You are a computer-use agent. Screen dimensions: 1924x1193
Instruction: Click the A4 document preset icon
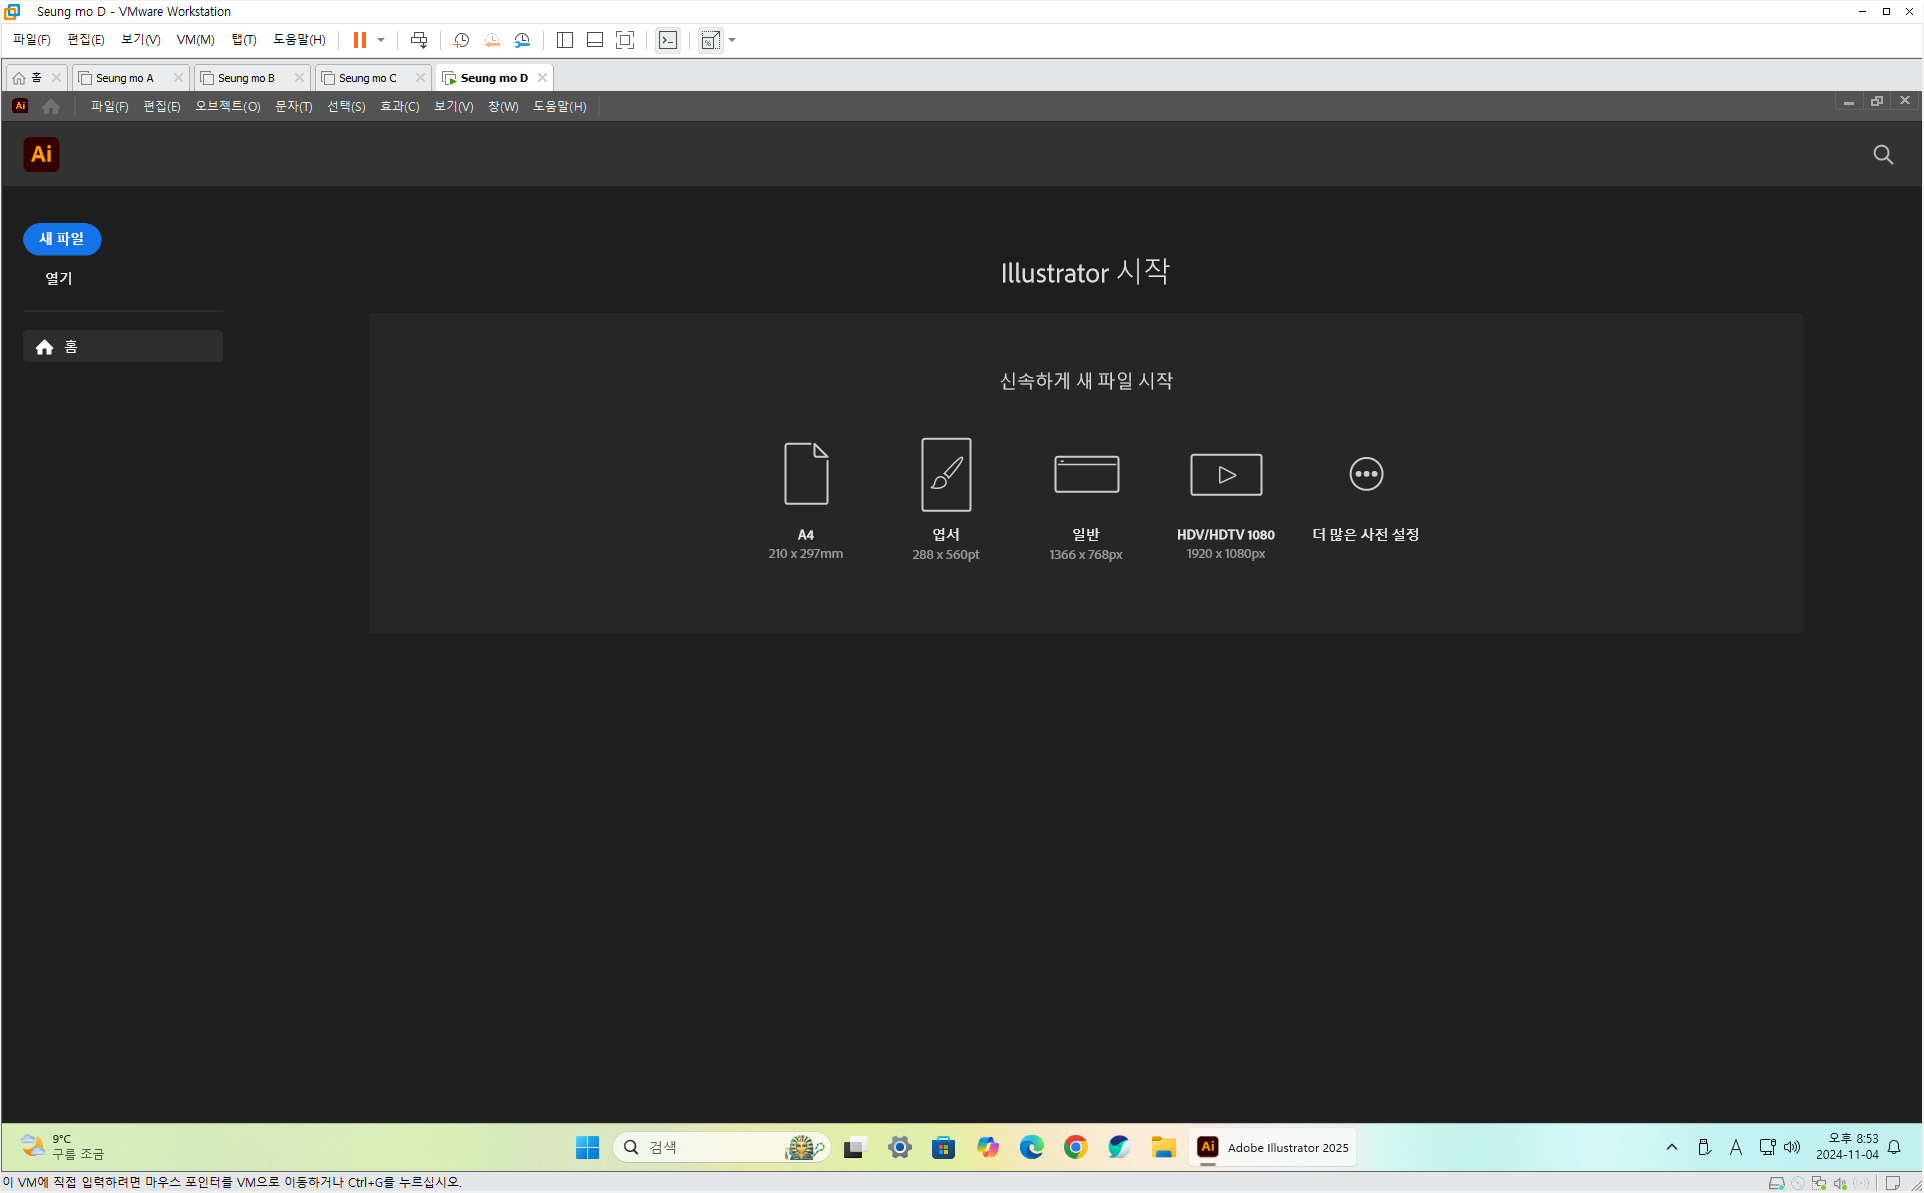tap(805, 473)
